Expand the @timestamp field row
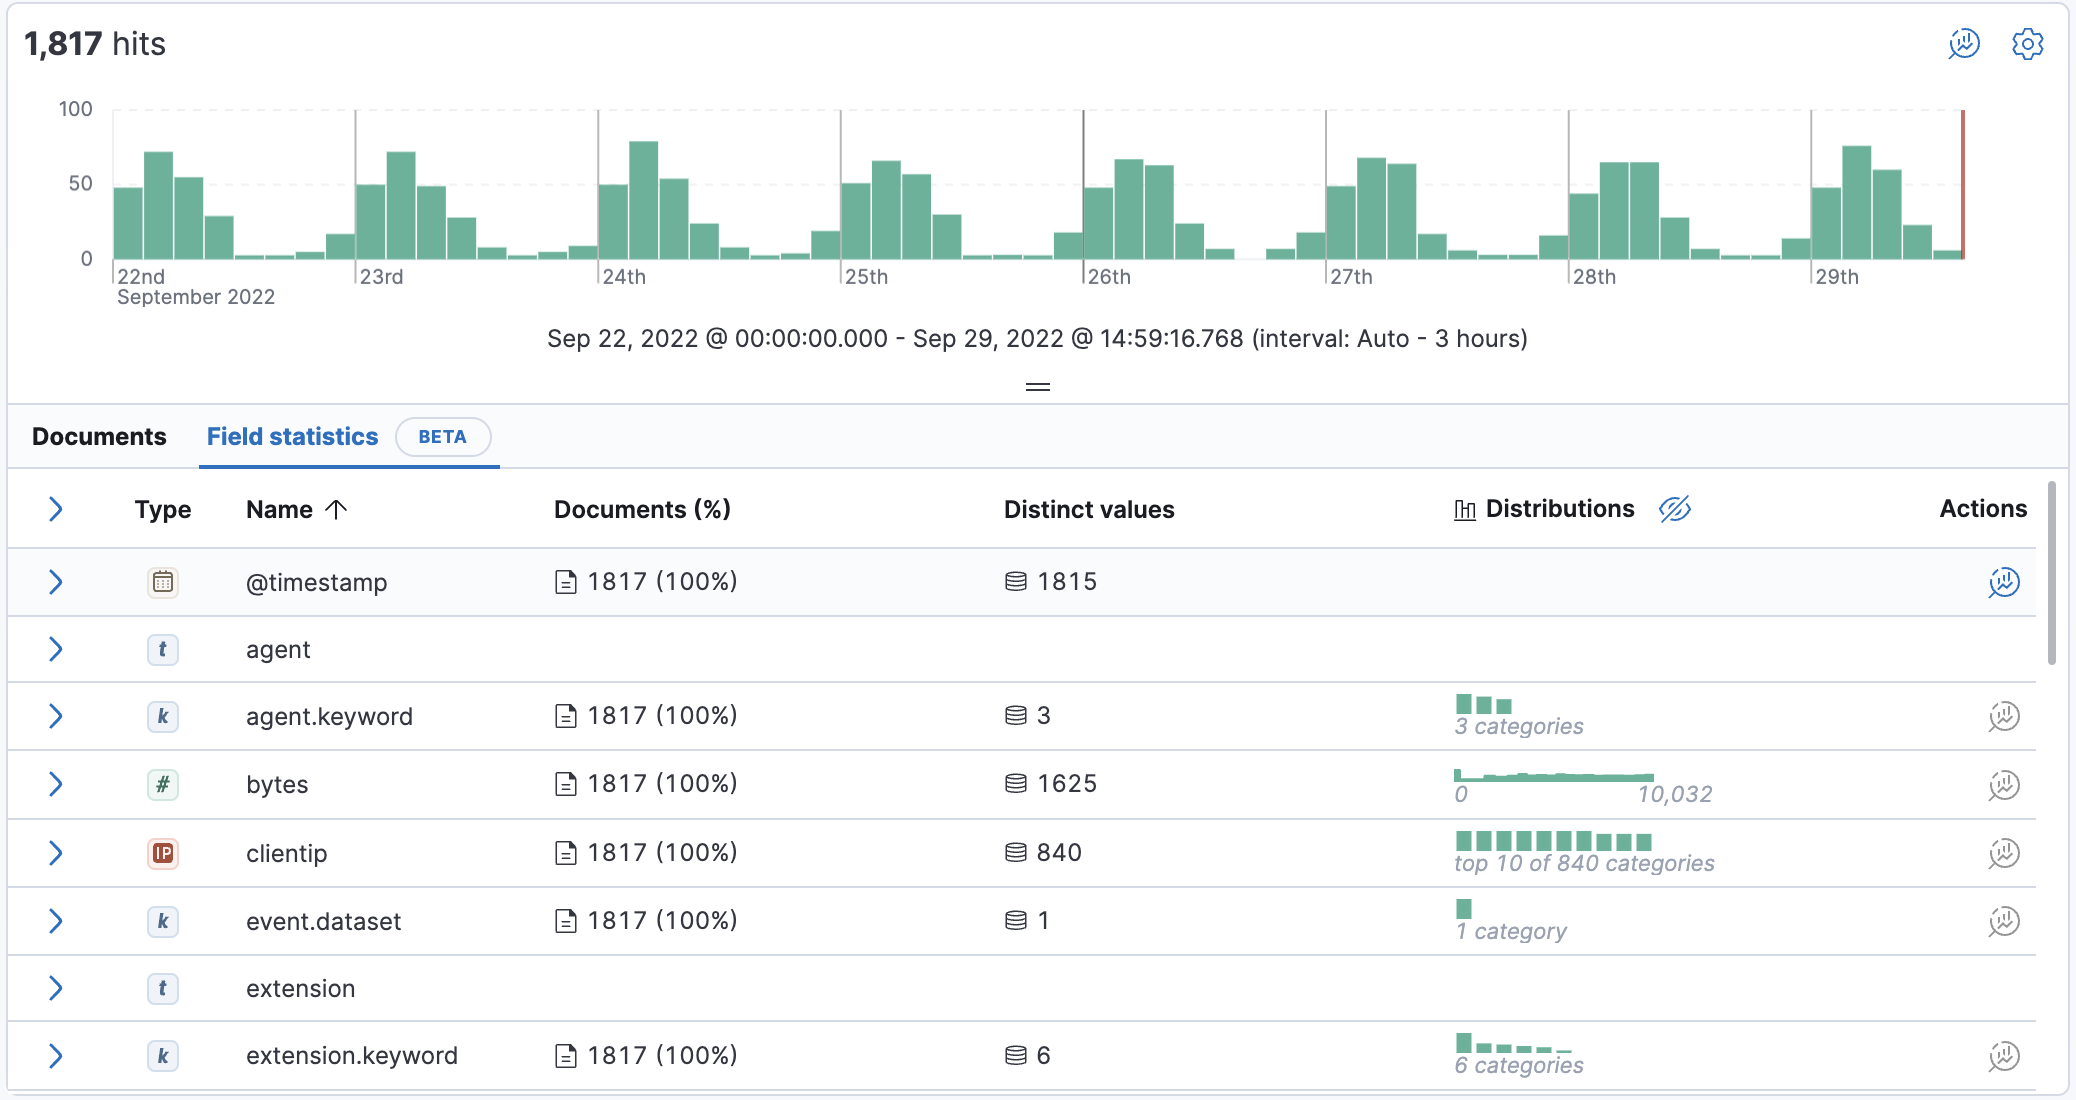The height and width of the screenshot is (1100, 2076). 56,581
